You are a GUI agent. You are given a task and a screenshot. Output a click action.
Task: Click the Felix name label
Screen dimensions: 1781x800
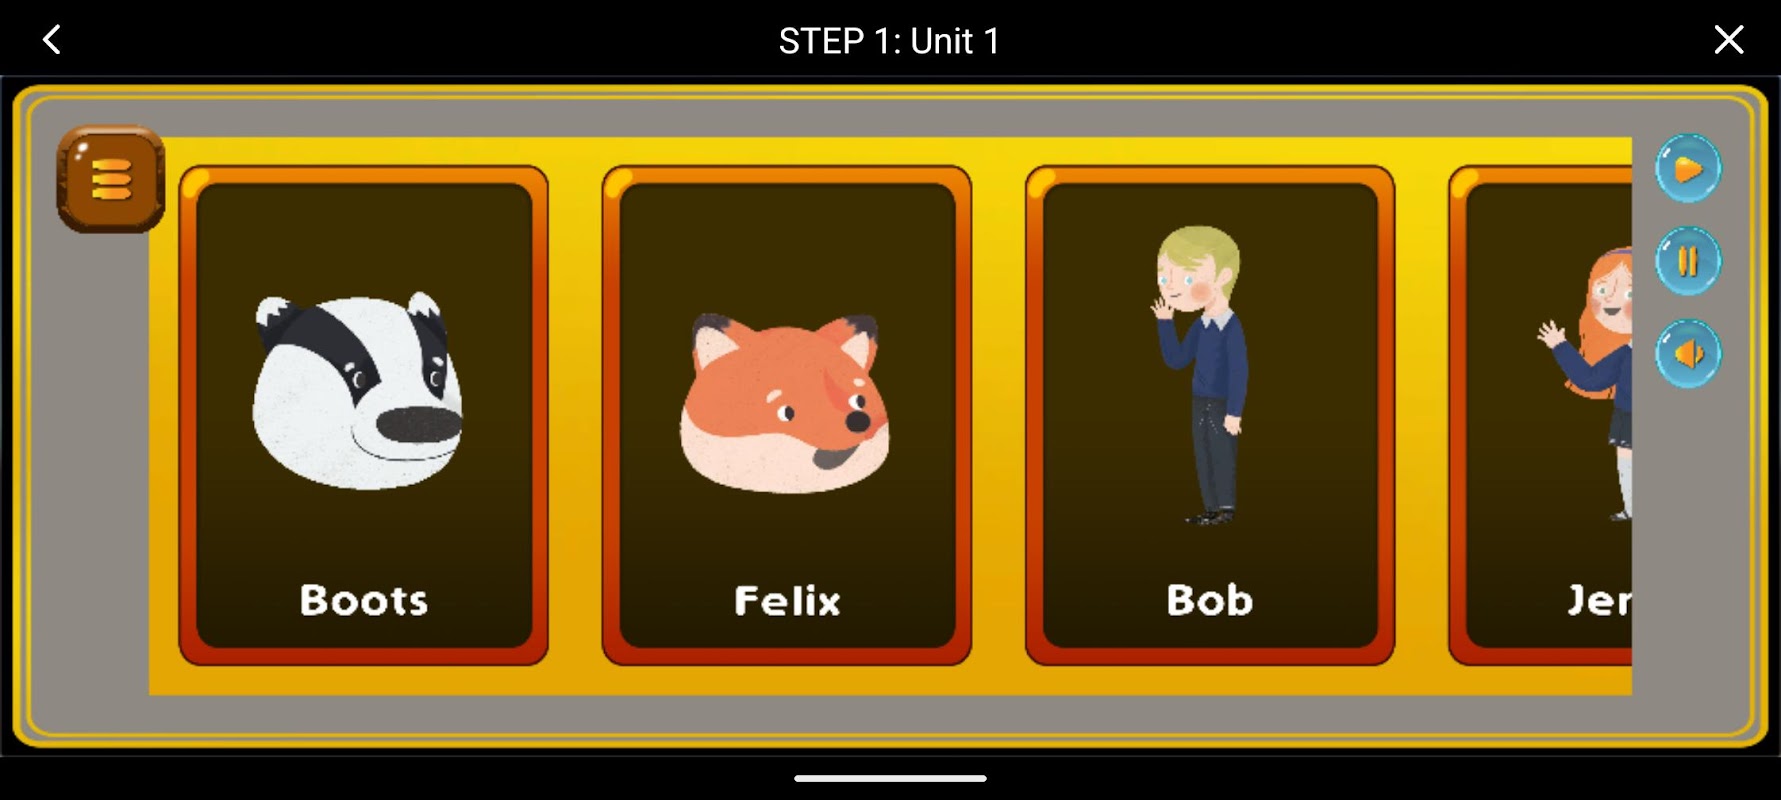point(787,600)
